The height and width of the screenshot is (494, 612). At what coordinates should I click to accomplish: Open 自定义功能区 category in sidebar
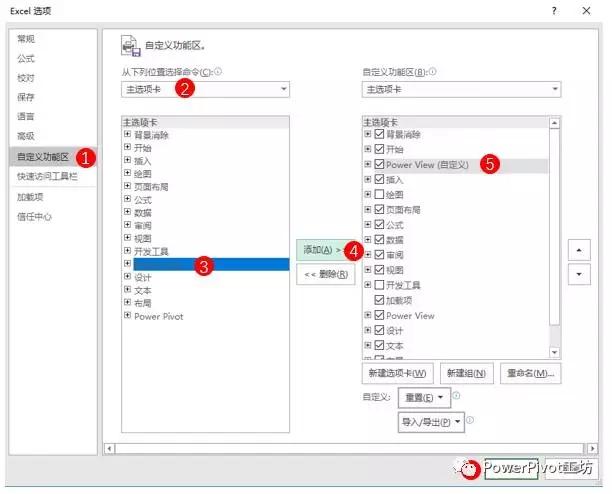[53, 157]
